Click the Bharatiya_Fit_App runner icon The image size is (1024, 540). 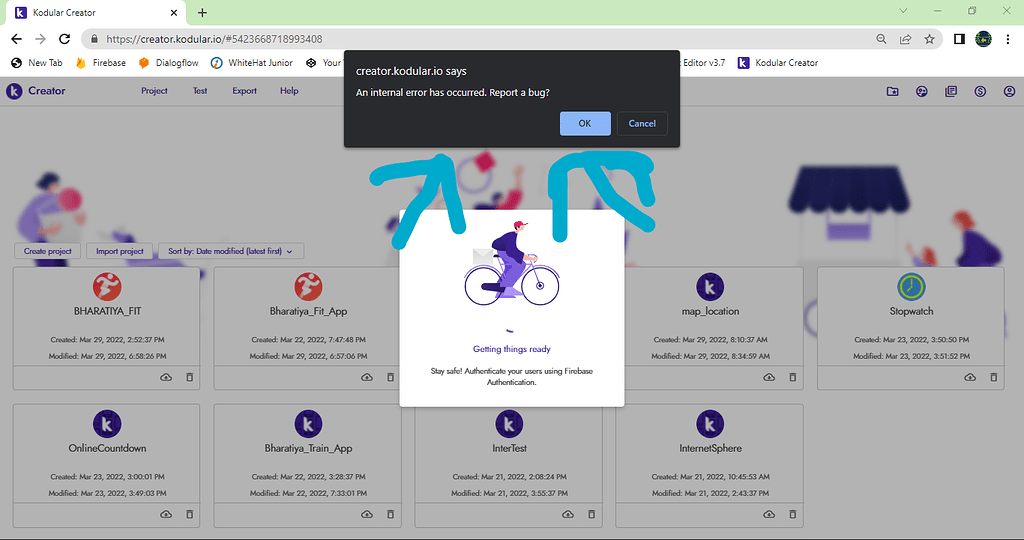click(308, 287)
